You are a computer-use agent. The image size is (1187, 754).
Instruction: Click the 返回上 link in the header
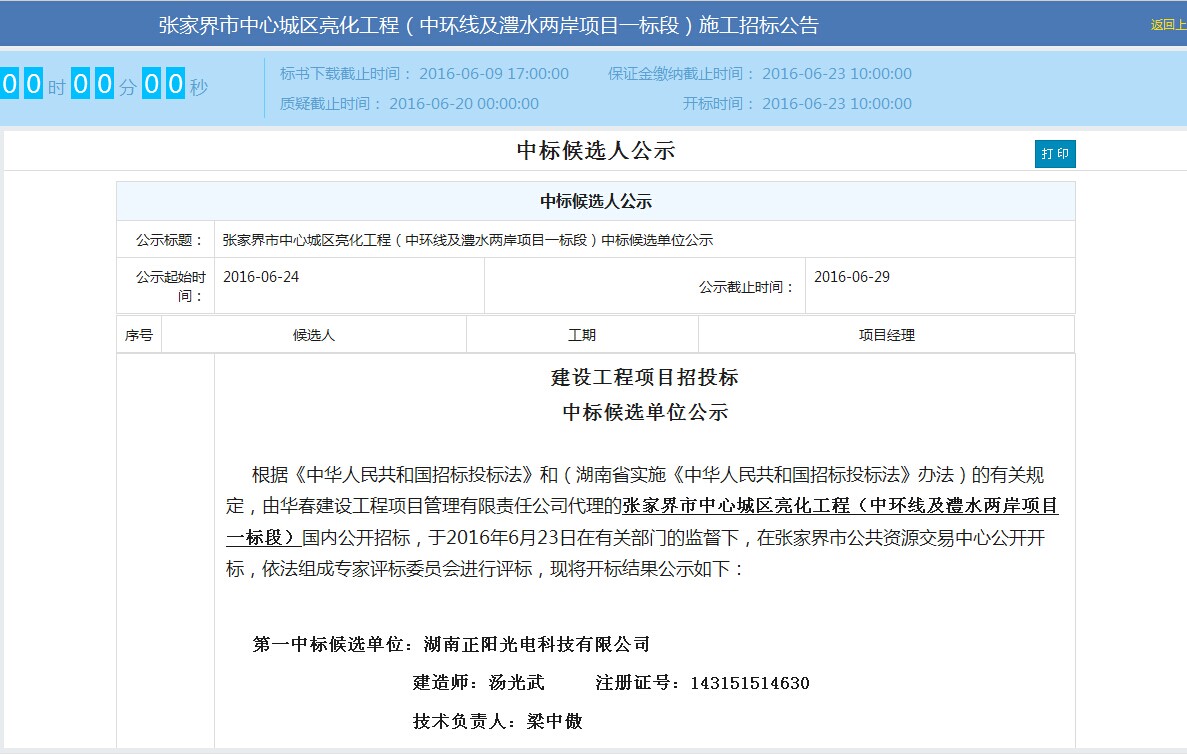click(x=1167, y=25)
